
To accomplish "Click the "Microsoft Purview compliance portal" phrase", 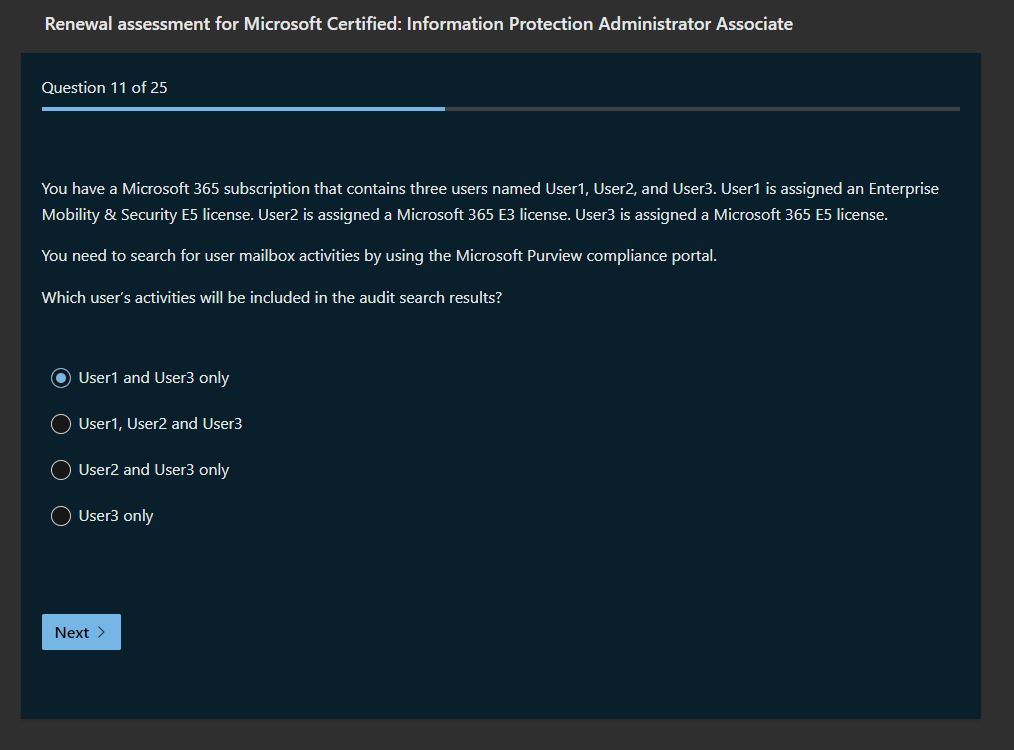I will [x=584, y=255].
